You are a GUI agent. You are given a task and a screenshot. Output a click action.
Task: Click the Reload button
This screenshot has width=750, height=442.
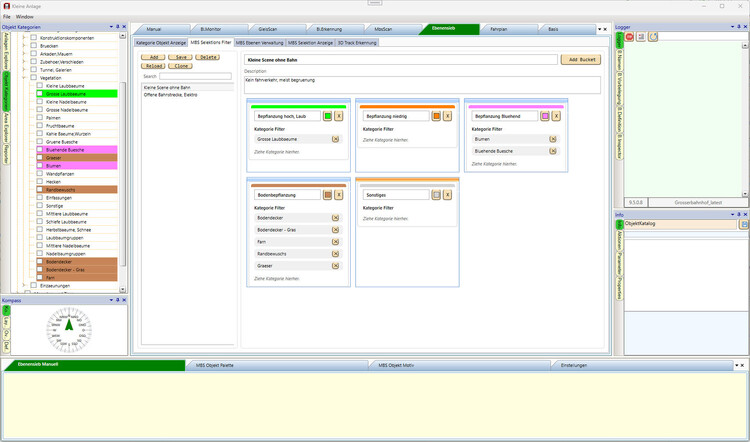click(153, 66)
